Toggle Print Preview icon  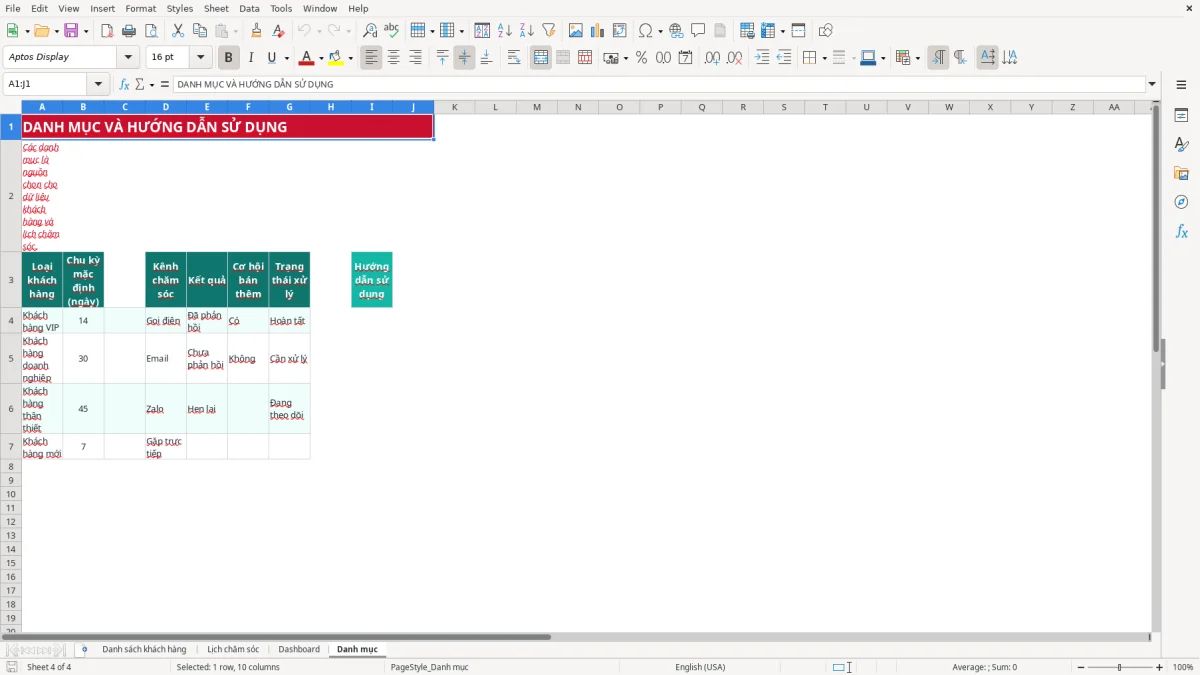coord(151,31)
